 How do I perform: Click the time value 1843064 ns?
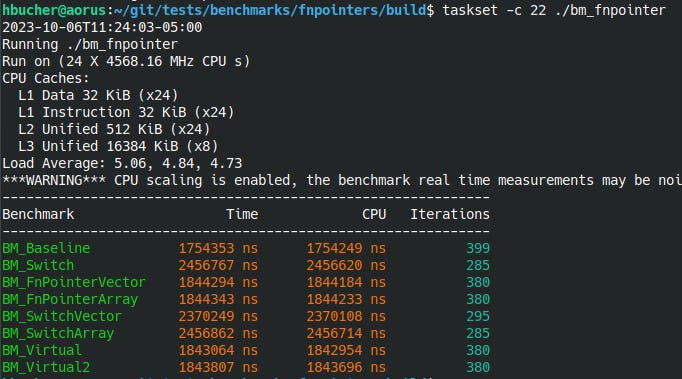pos(218,350)
